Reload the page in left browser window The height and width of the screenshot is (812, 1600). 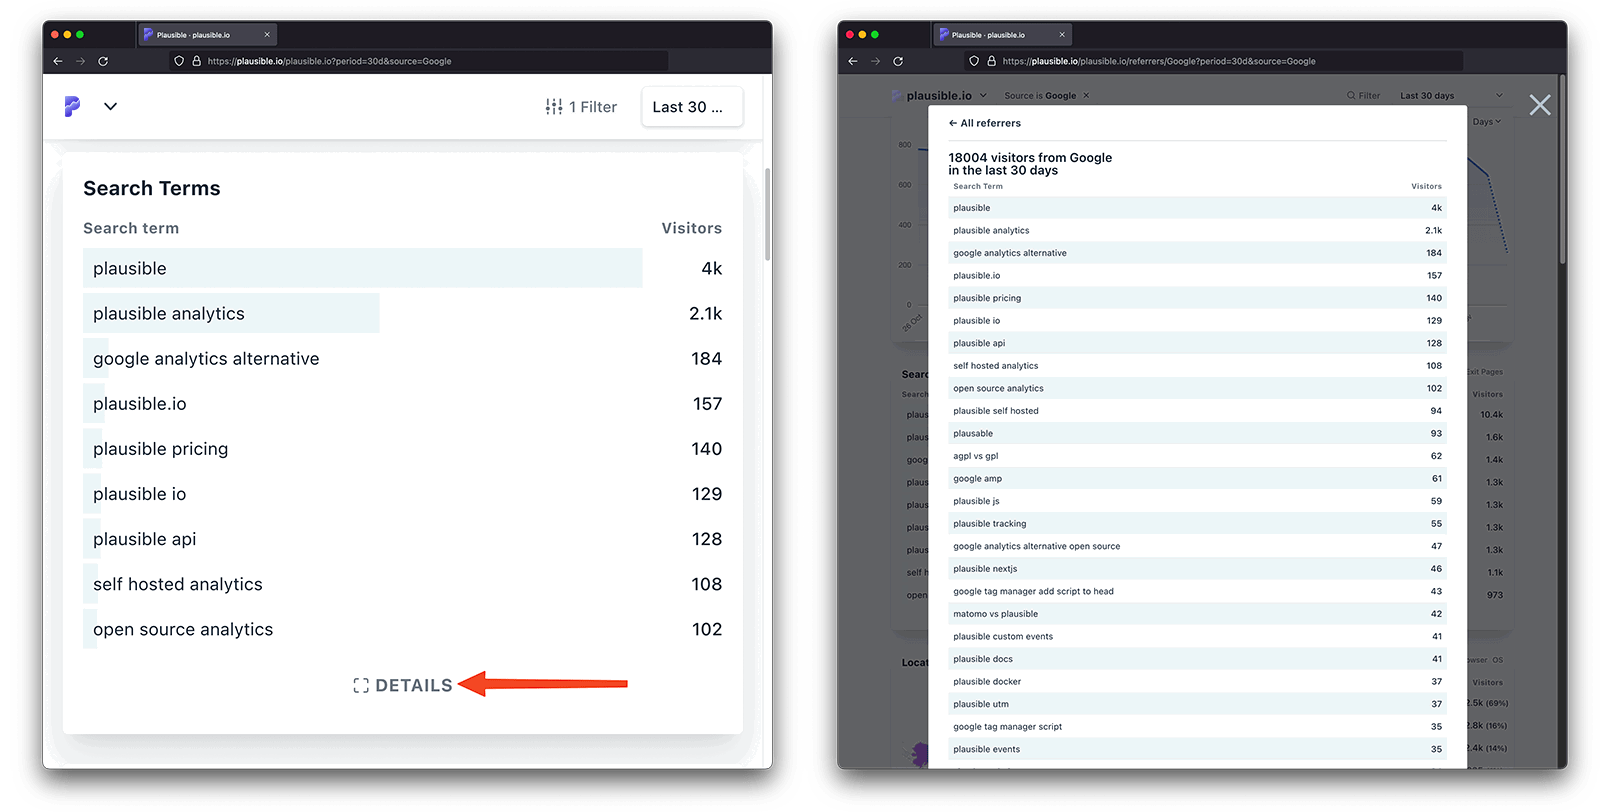click(103, 61)
